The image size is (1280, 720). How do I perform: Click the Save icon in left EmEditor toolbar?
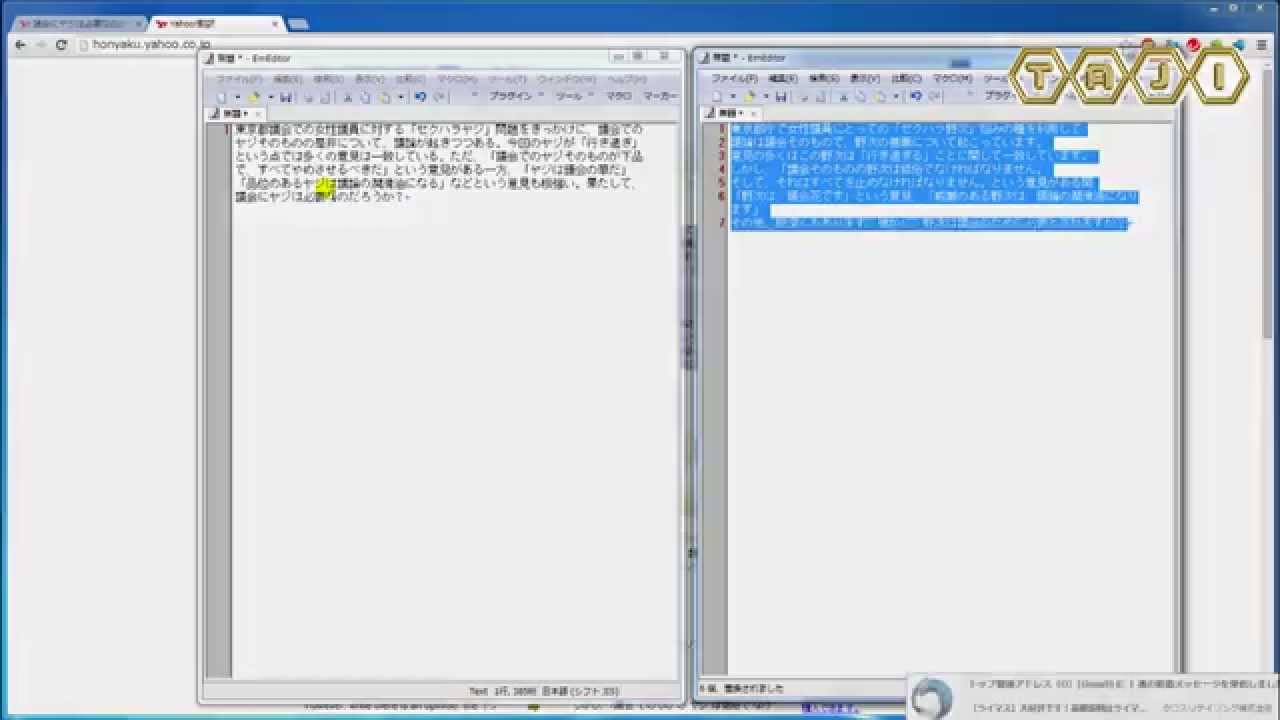pyautogui.click(x=286, y=97)
